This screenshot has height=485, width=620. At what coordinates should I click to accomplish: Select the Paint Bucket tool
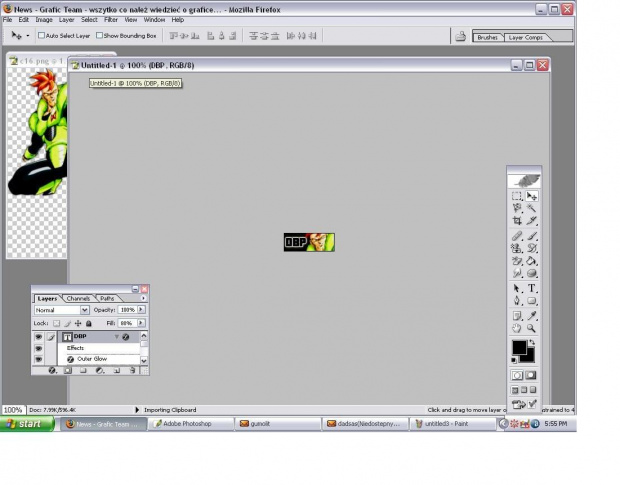pyautogui.click(x=532, y=261)
